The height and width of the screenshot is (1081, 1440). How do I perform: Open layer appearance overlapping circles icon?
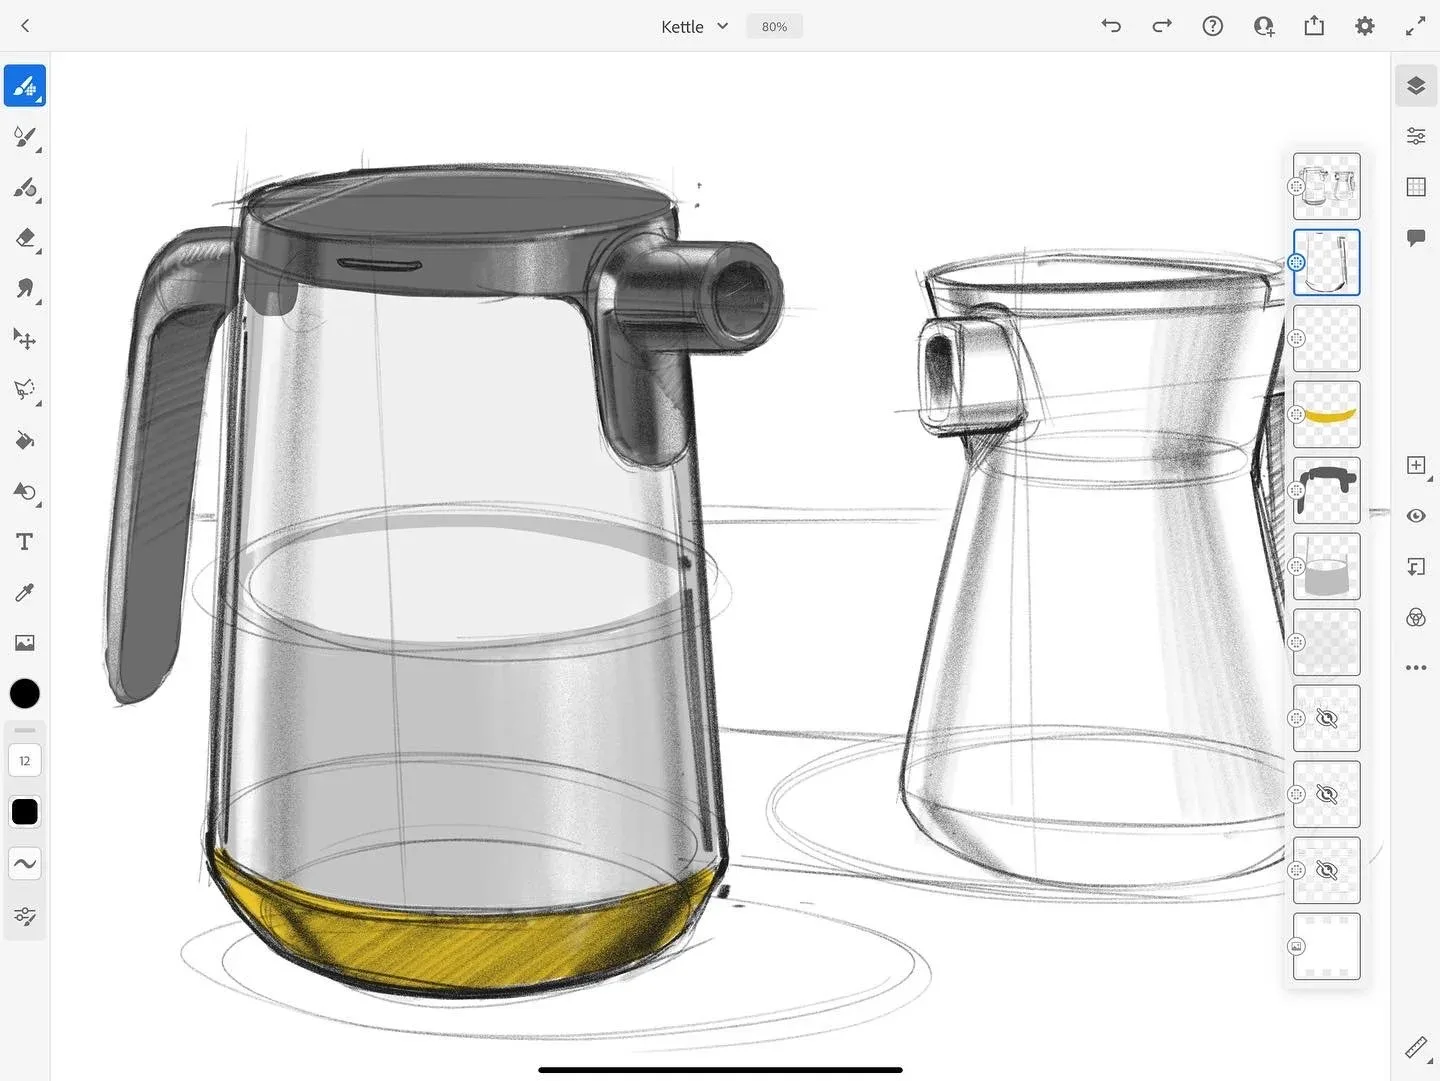click(1416, 617)
